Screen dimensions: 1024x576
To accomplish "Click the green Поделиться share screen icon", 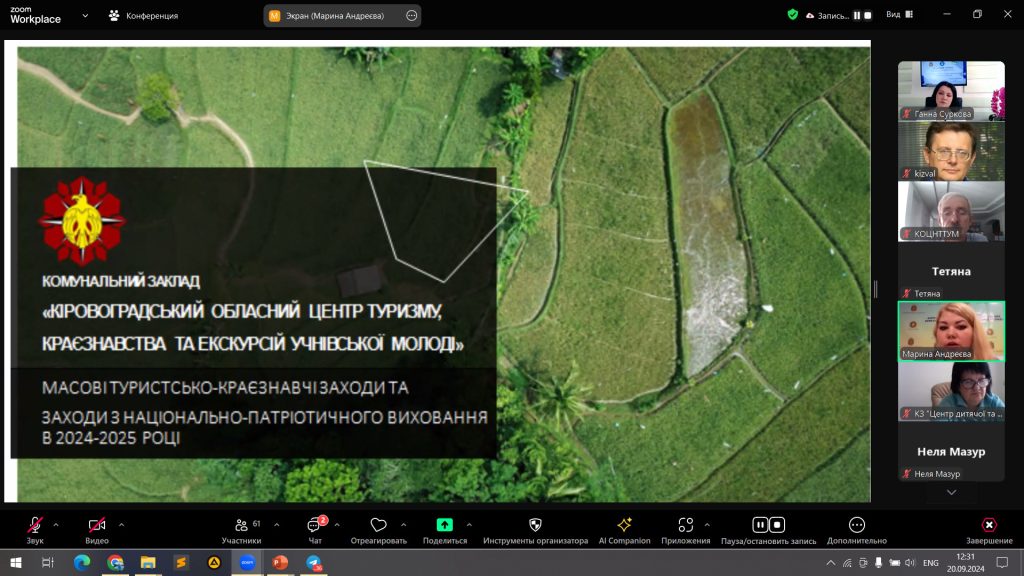I will (445, 525).
